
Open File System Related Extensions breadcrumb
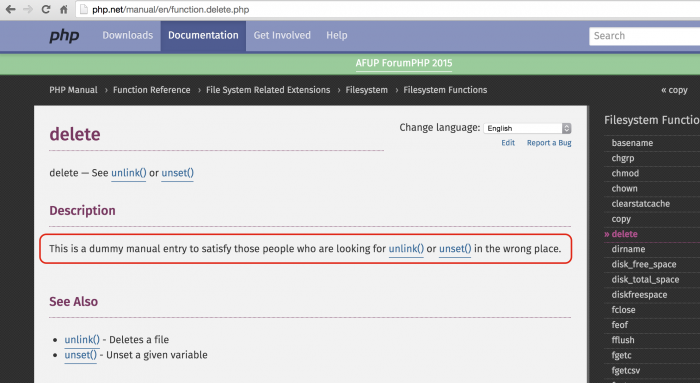(x=268, y=90)
